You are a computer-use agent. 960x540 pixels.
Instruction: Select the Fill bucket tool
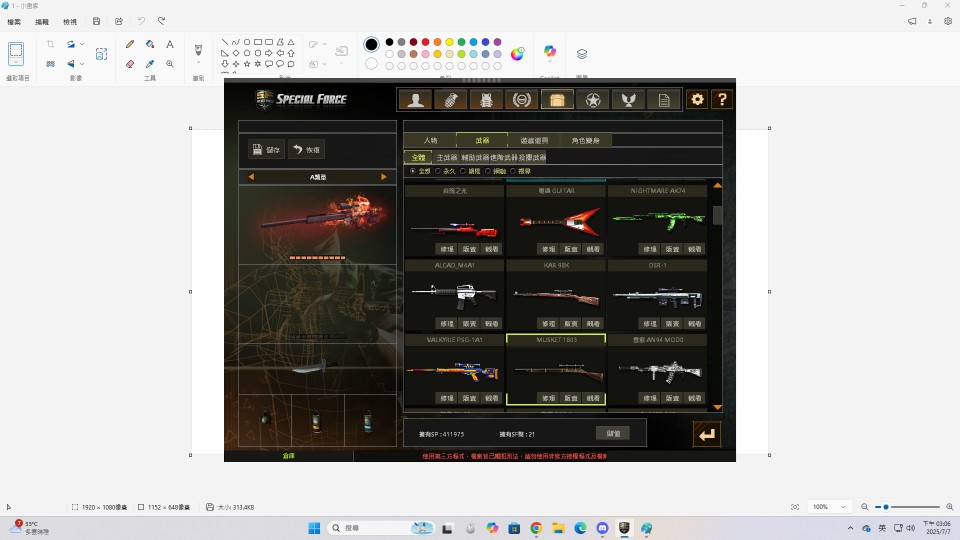(x=150, y=44)
